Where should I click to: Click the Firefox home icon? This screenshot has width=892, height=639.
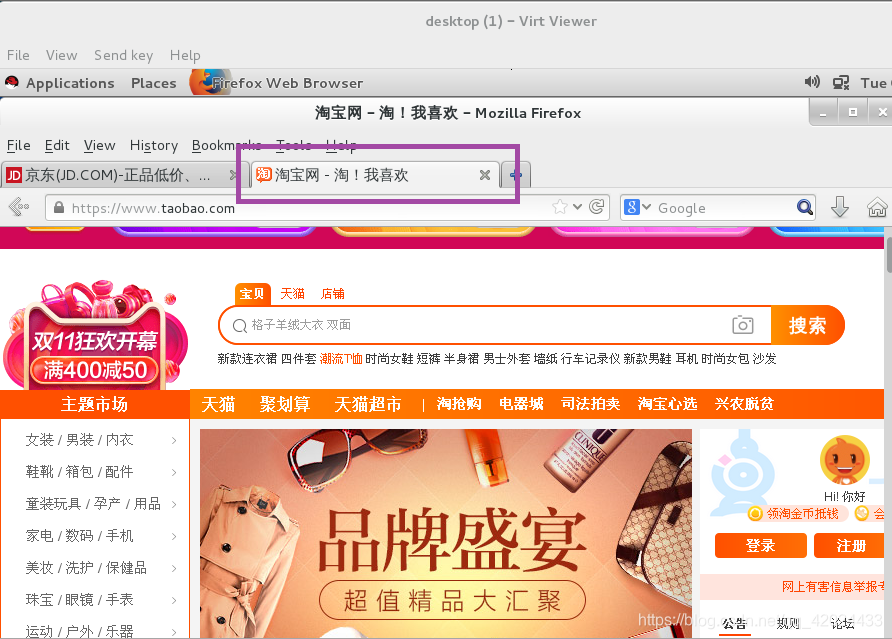tap(877, 207)
